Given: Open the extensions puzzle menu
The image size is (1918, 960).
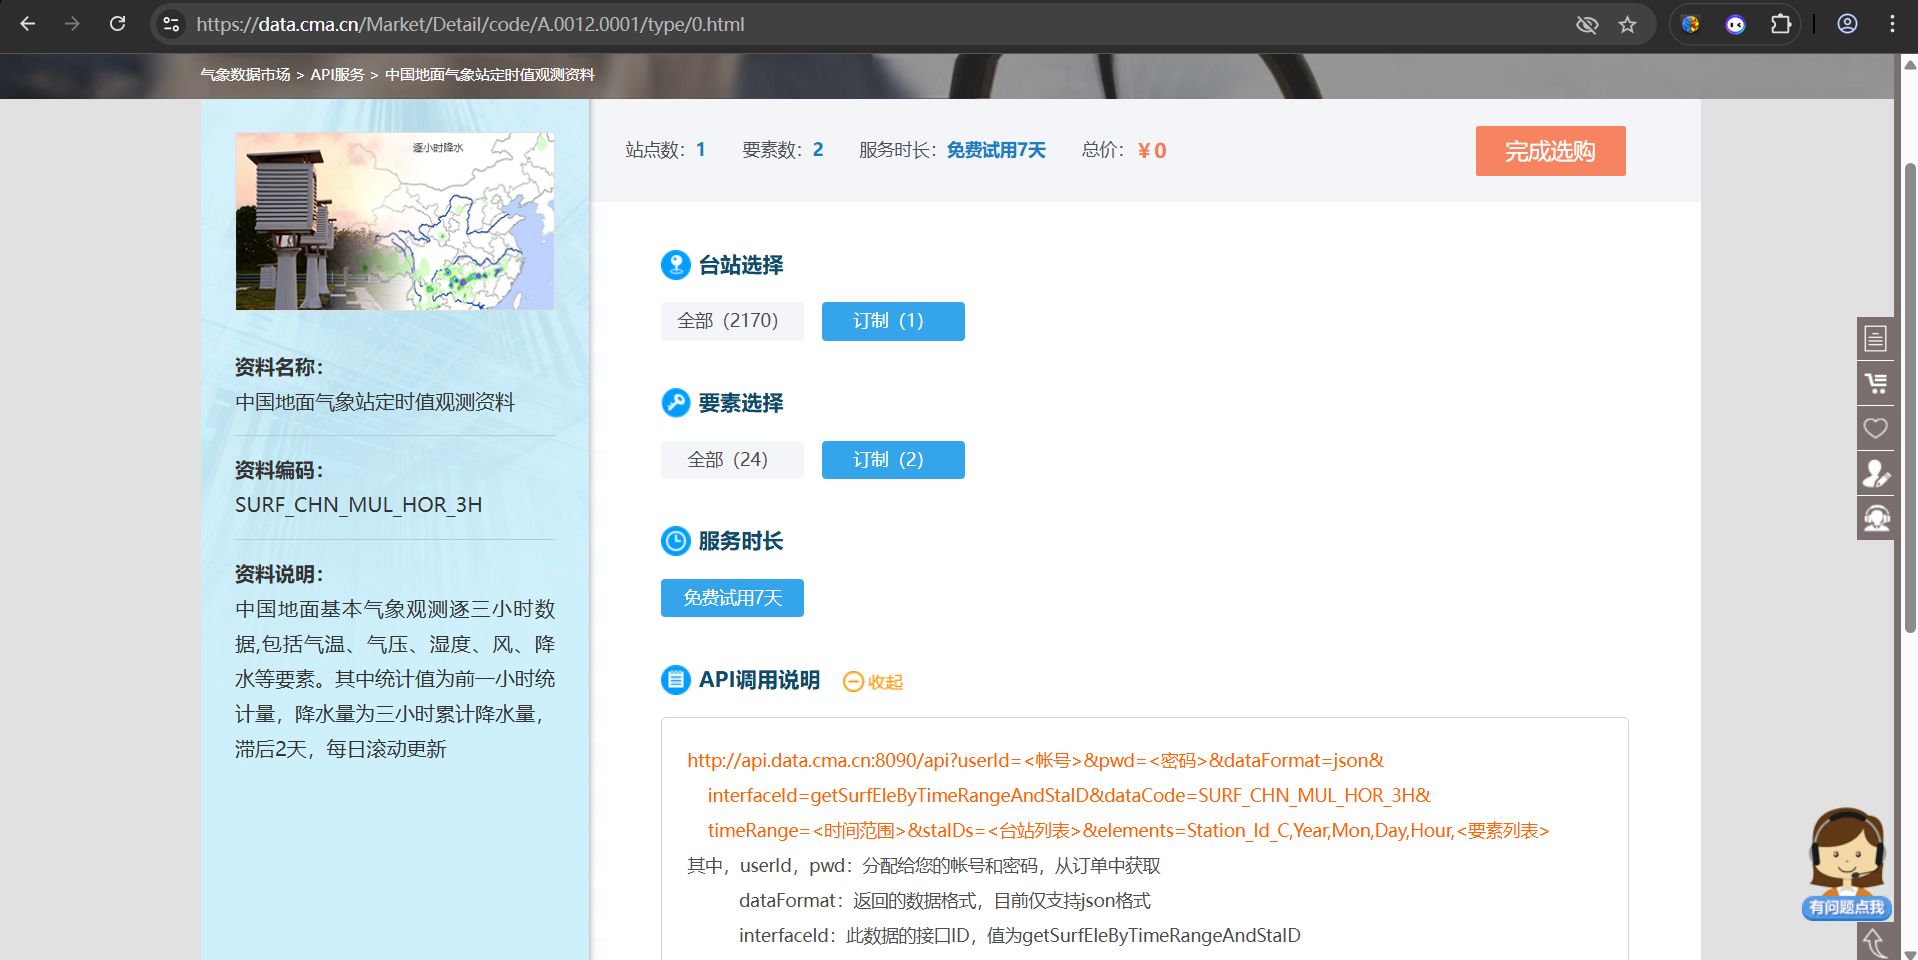Looking at the screenshot, I should tap(1781, 24).
